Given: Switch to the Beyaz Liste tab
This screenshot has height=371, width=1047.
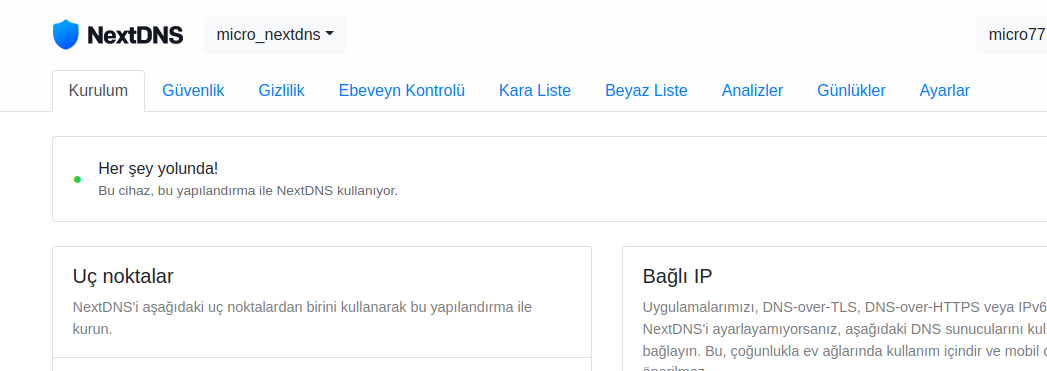Looking at the screenshot, I should [x=646, y=91].
